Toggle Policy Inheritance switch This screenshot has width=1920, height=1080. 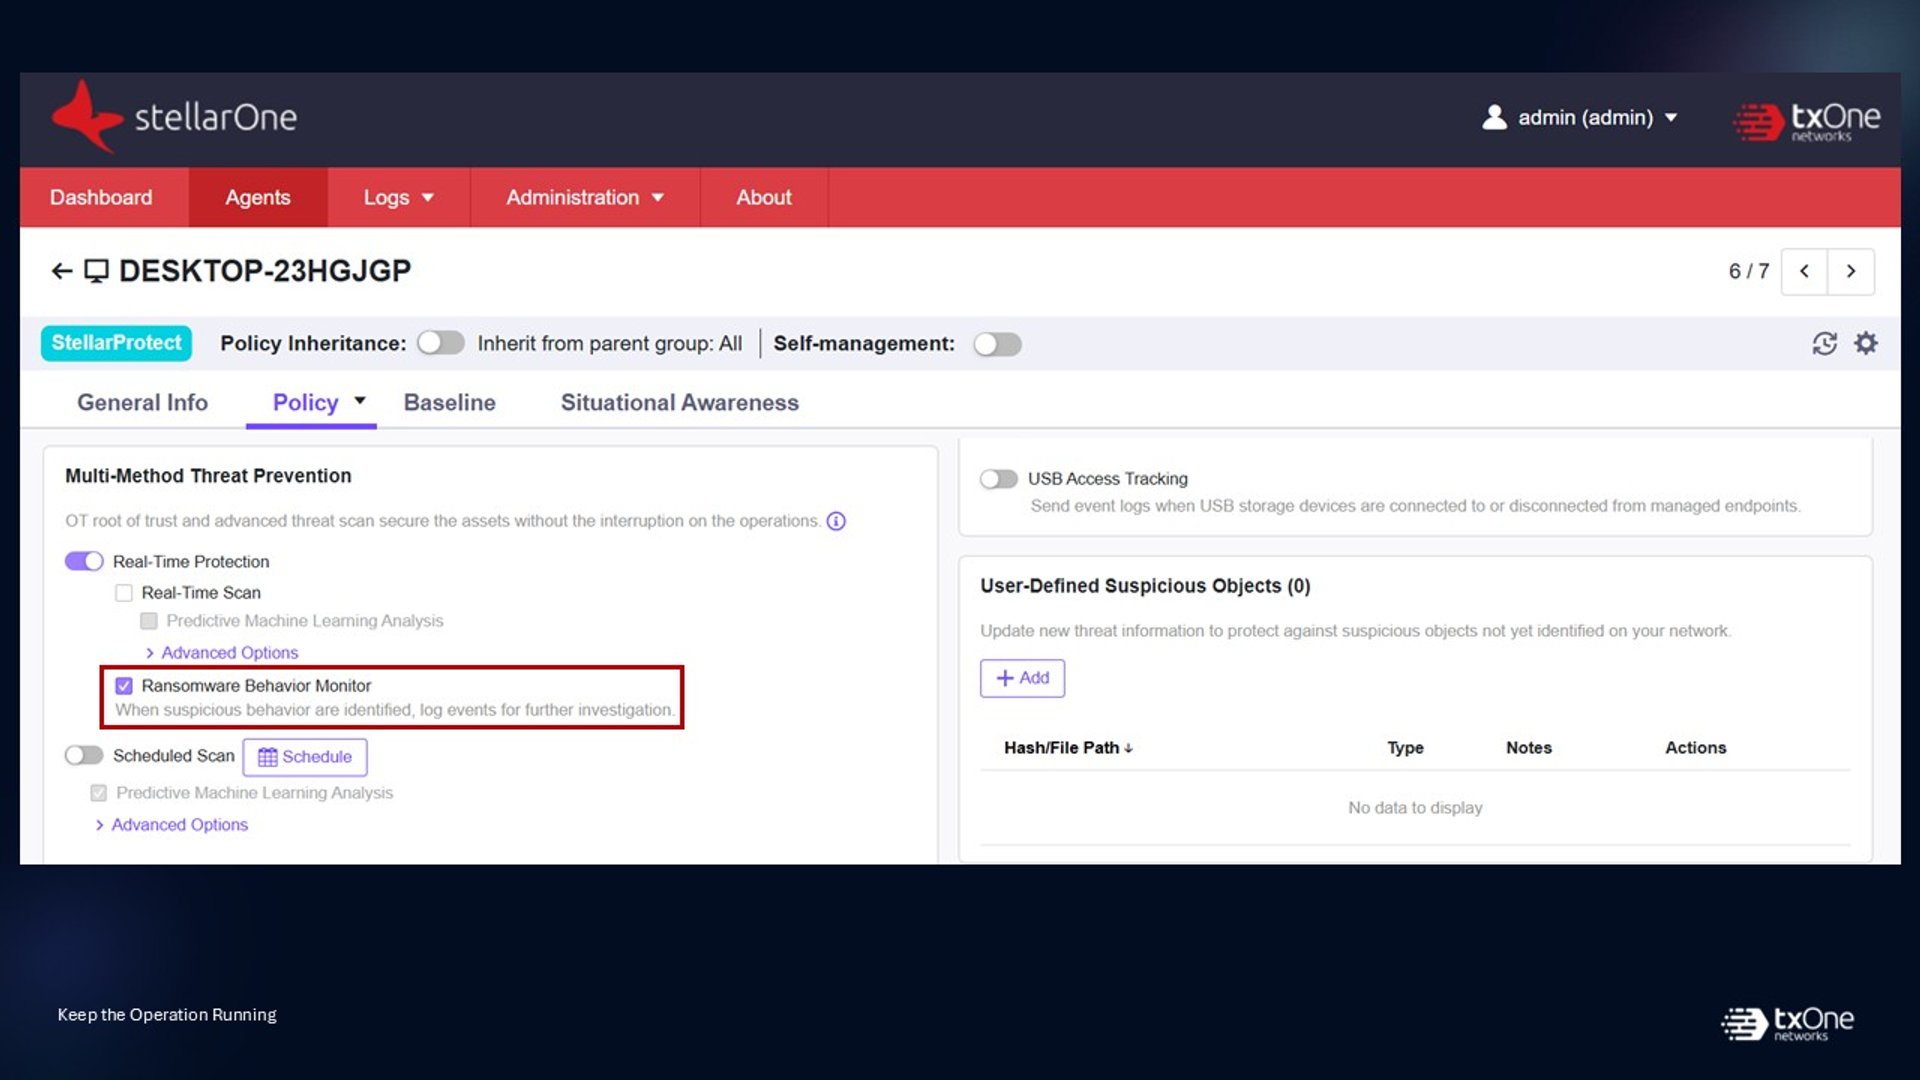441,343
